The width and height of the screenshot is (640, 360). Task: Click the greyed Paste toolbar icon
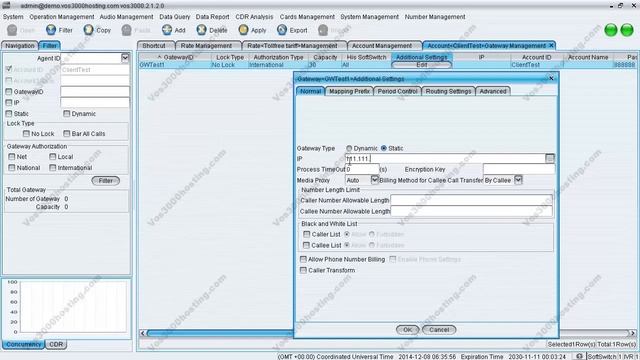point(127,30)
